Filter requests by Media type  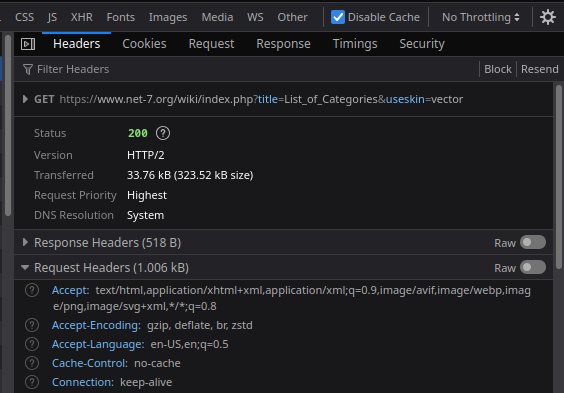pyautogui.click(x=217, y=17)
